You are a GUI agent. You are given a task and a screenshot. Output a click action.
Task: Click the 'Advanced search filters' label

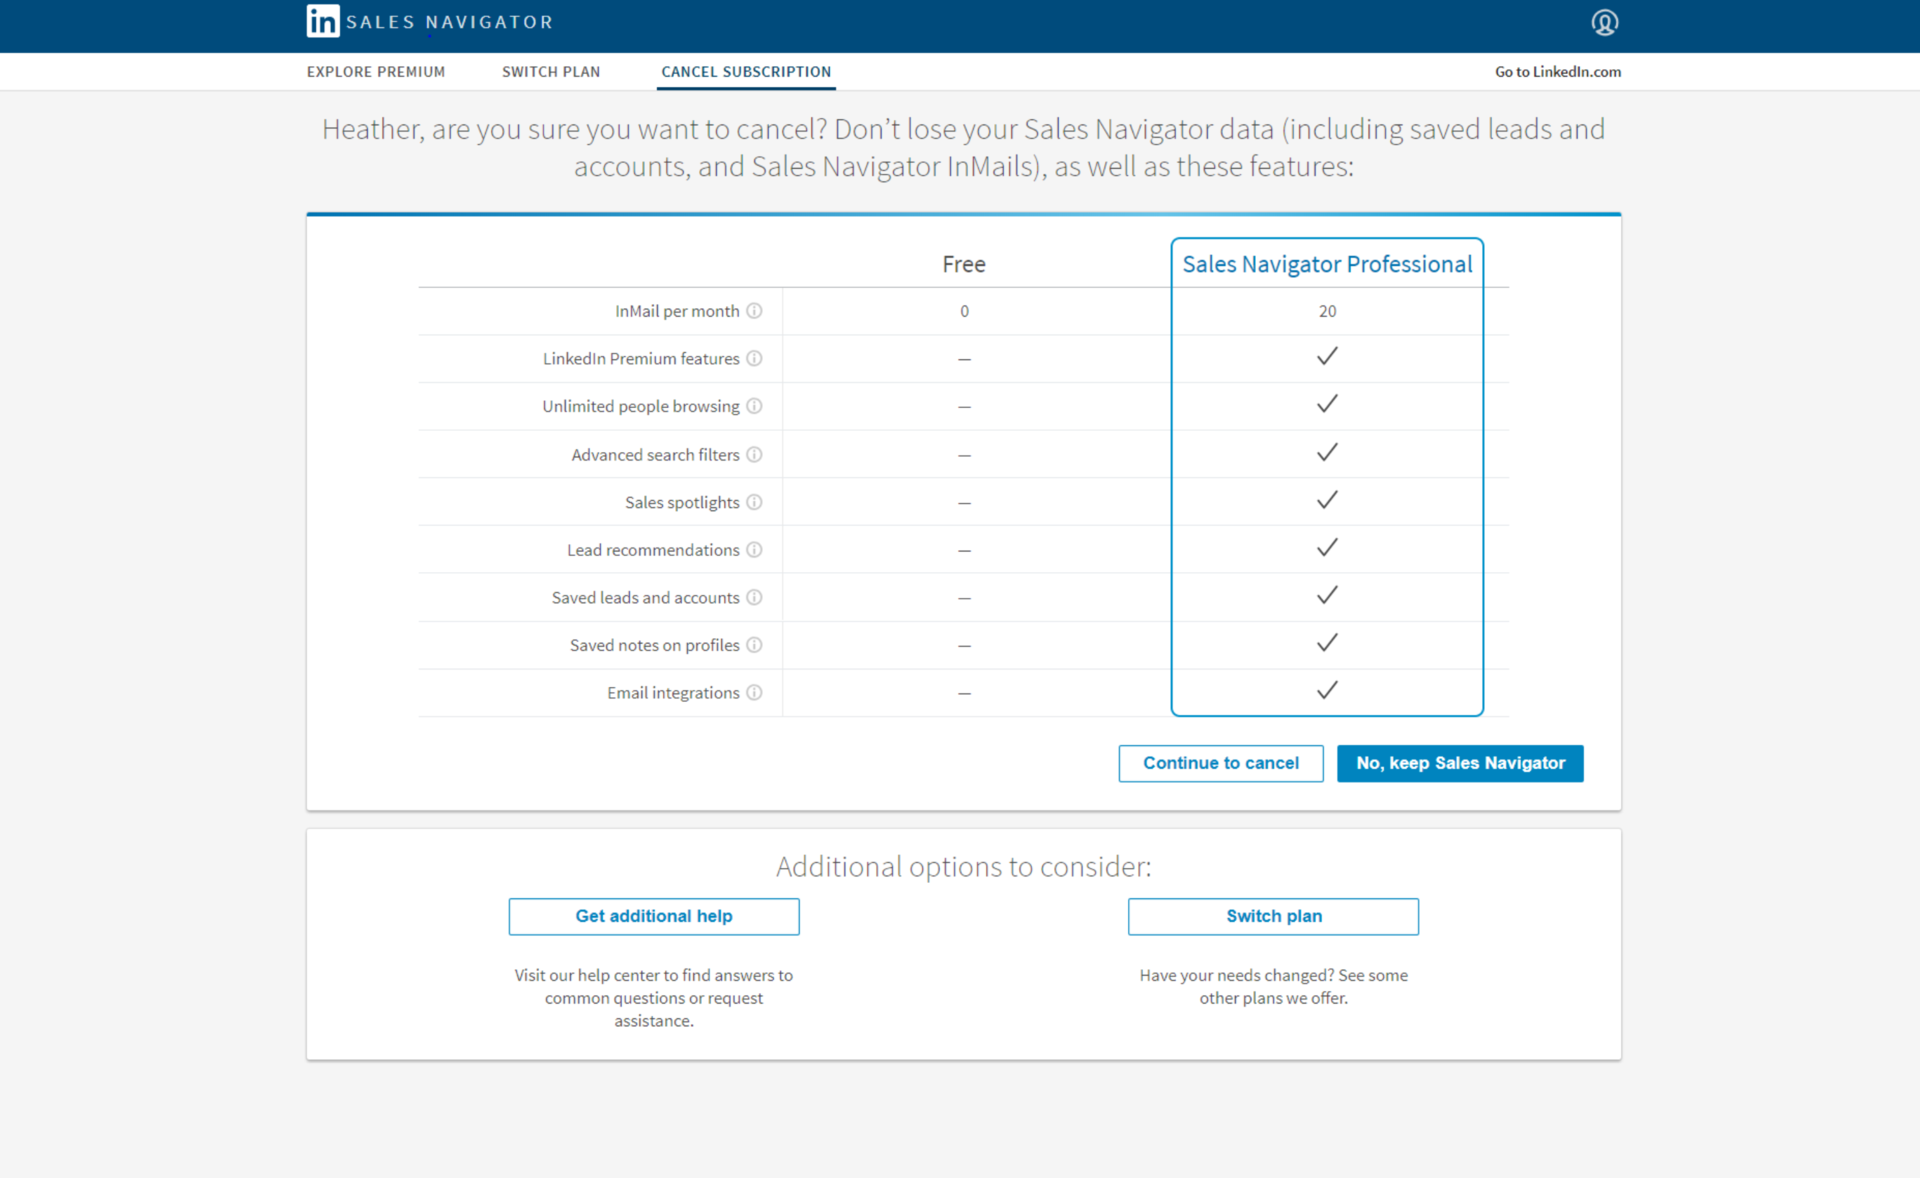[x=655, y=454]
